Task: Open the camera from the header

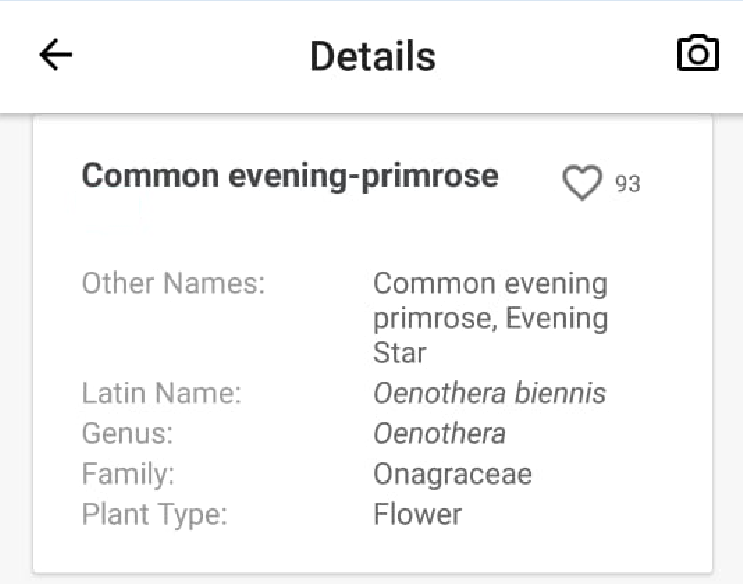Action: point(697,54)
